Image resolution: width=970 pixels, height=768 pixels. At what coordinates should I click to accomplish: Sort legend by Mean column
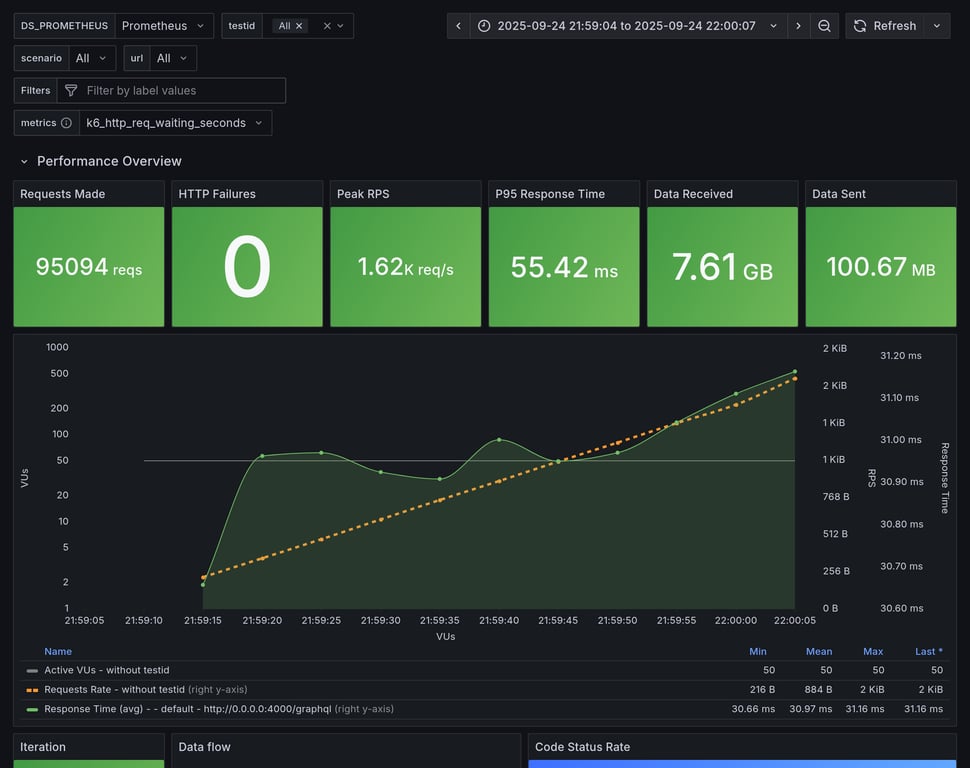tap(818, 651)
